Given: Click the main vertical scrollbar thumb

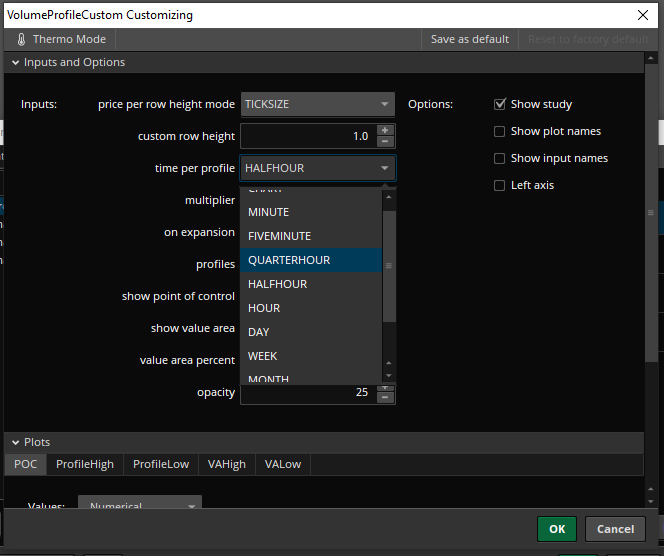Looking at the screenshot, I should pyautogui.click(x=651, y=213).
